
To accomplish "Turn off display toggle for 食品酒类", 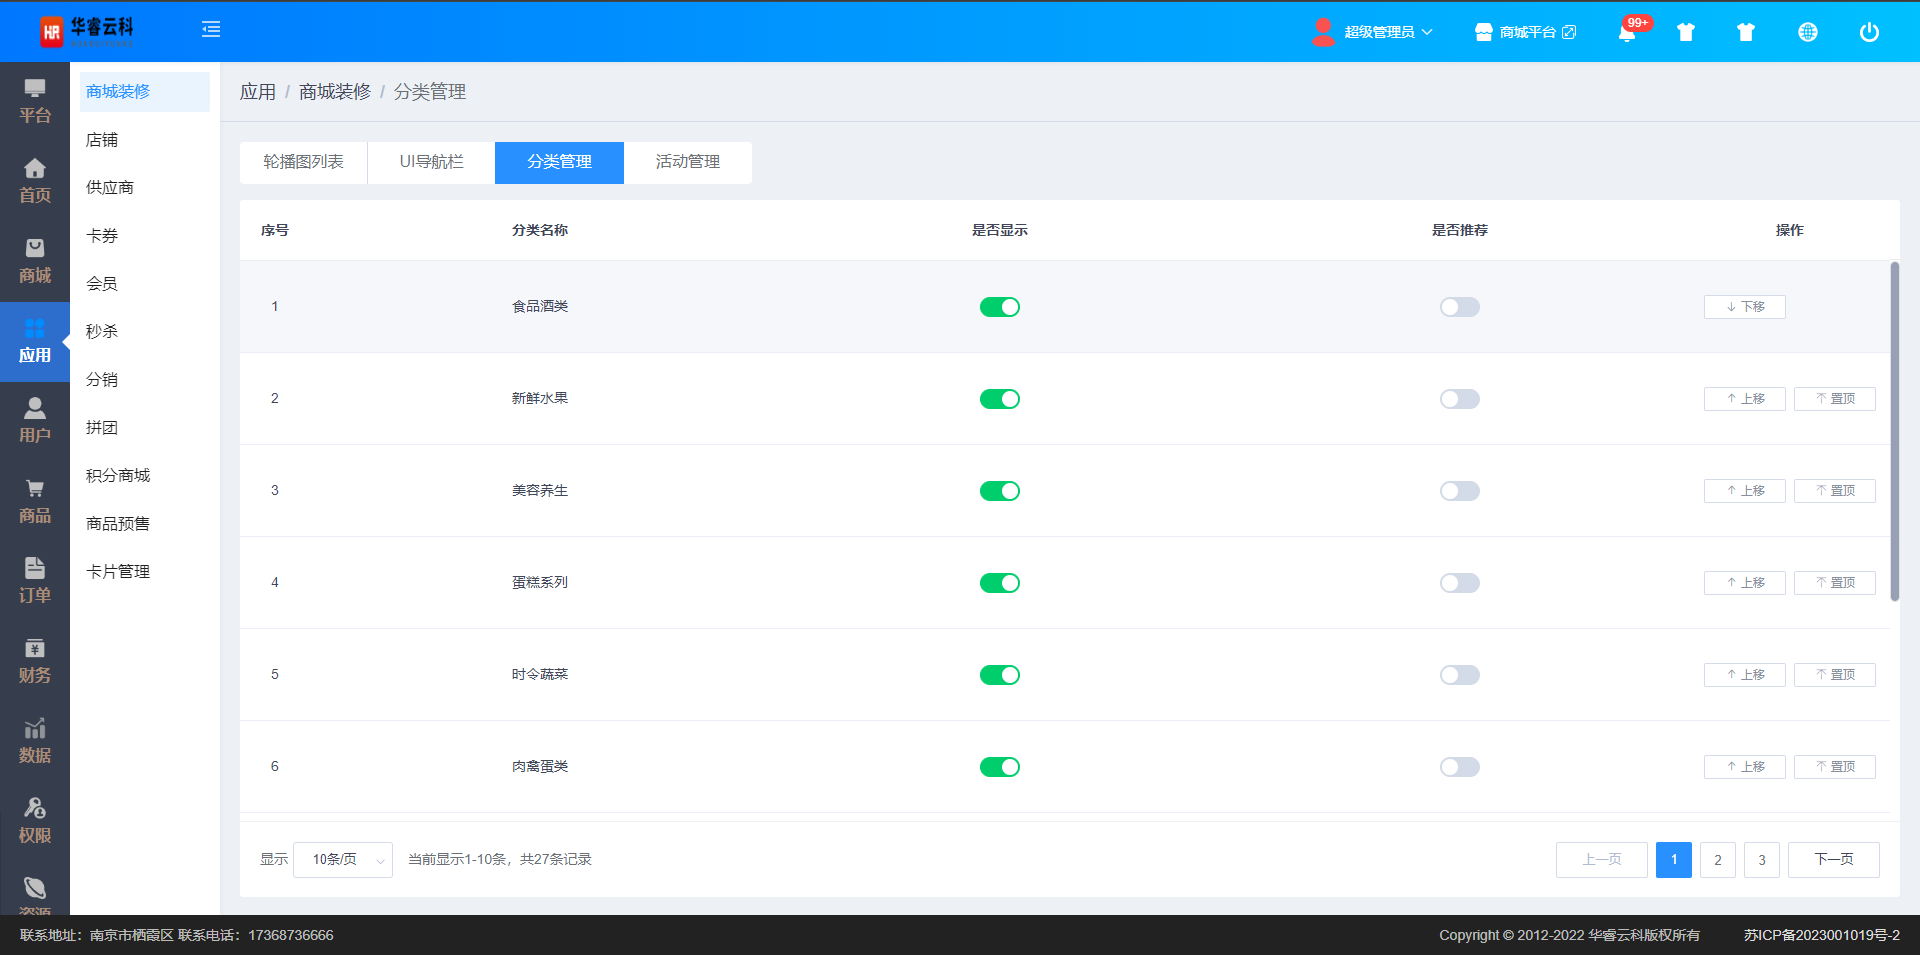I will point(999,307).
